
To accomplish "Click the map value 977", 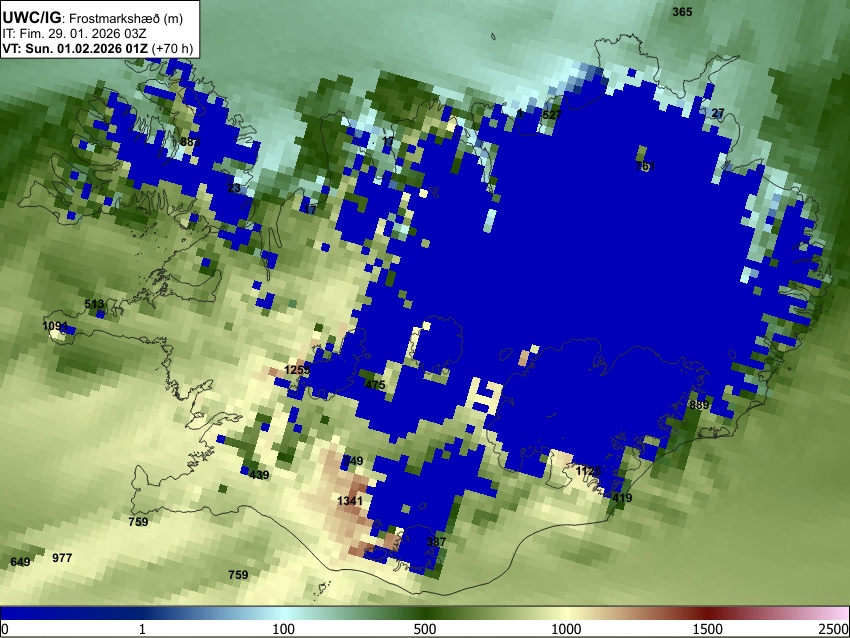I will click(x=62, y=558).
